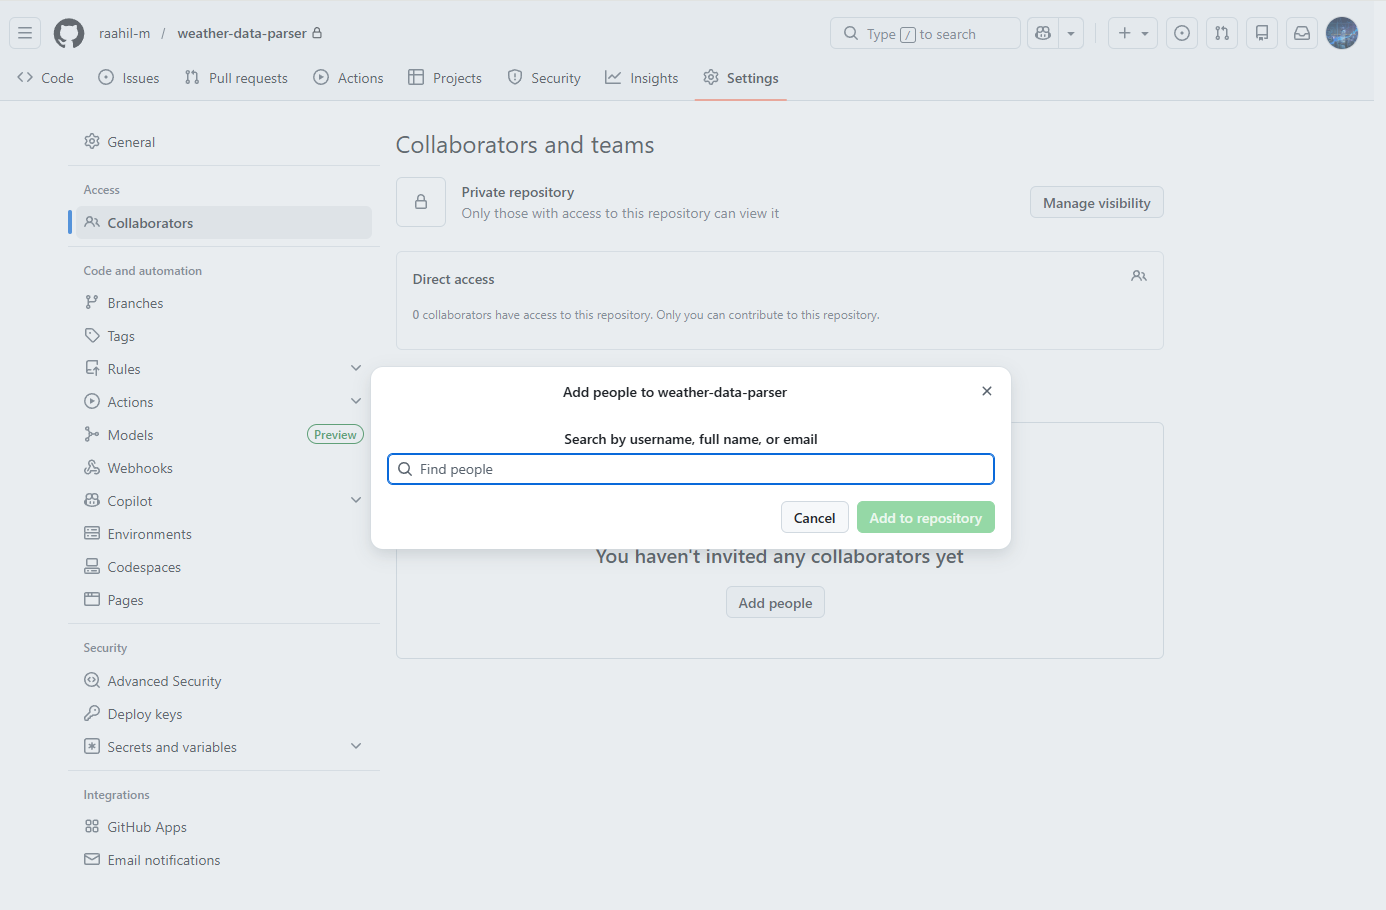Switch to the Projects tab
The image size is (1386, 910).
point(445,78)
